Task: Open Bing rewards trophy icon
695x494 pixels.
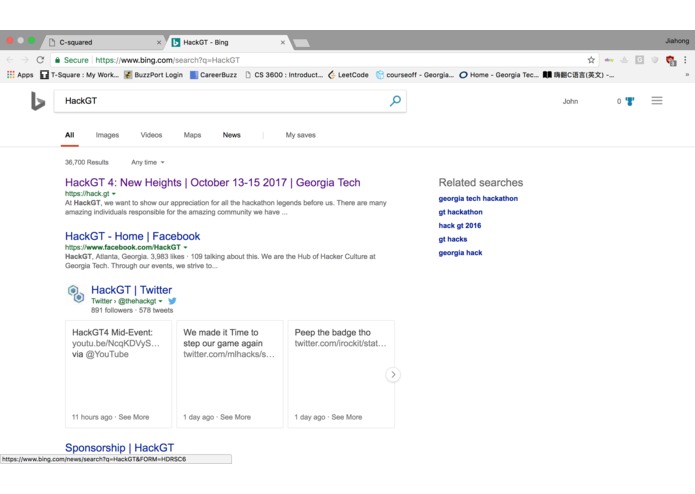Action: point(629,101)
